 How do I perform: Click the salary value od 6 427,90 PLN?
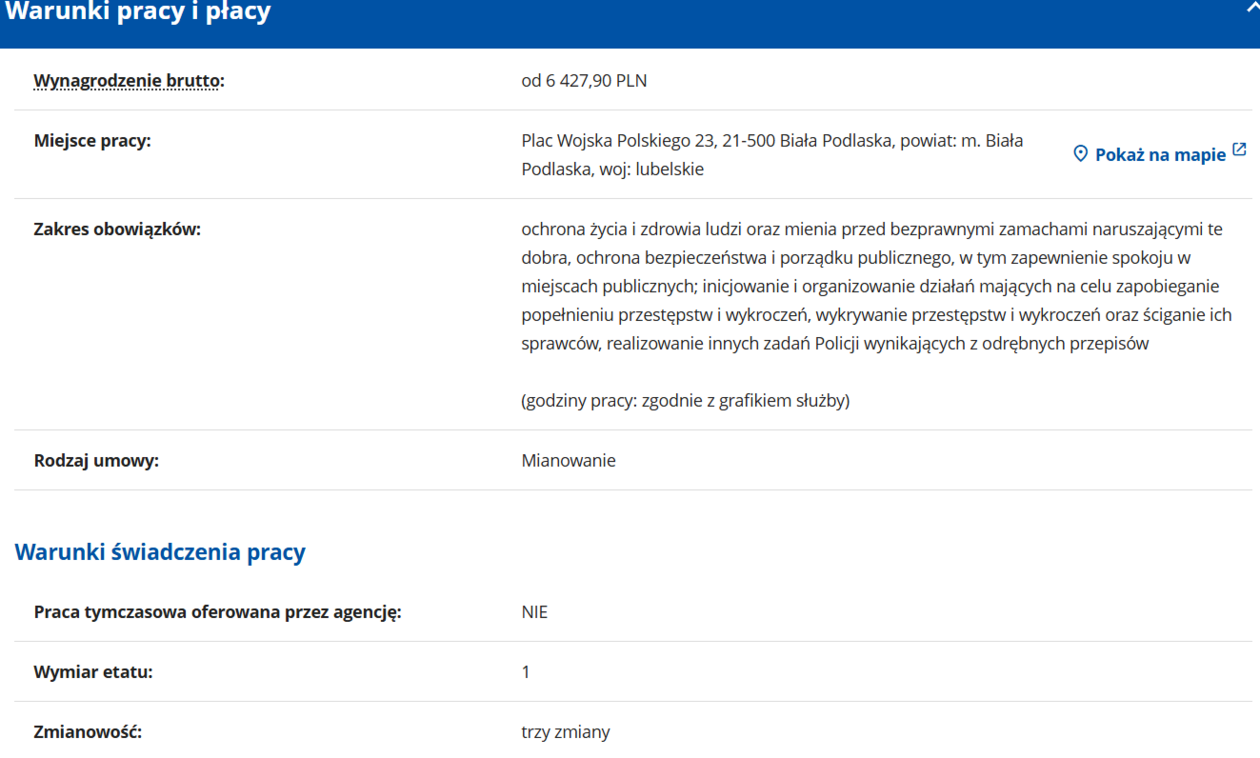584,81
